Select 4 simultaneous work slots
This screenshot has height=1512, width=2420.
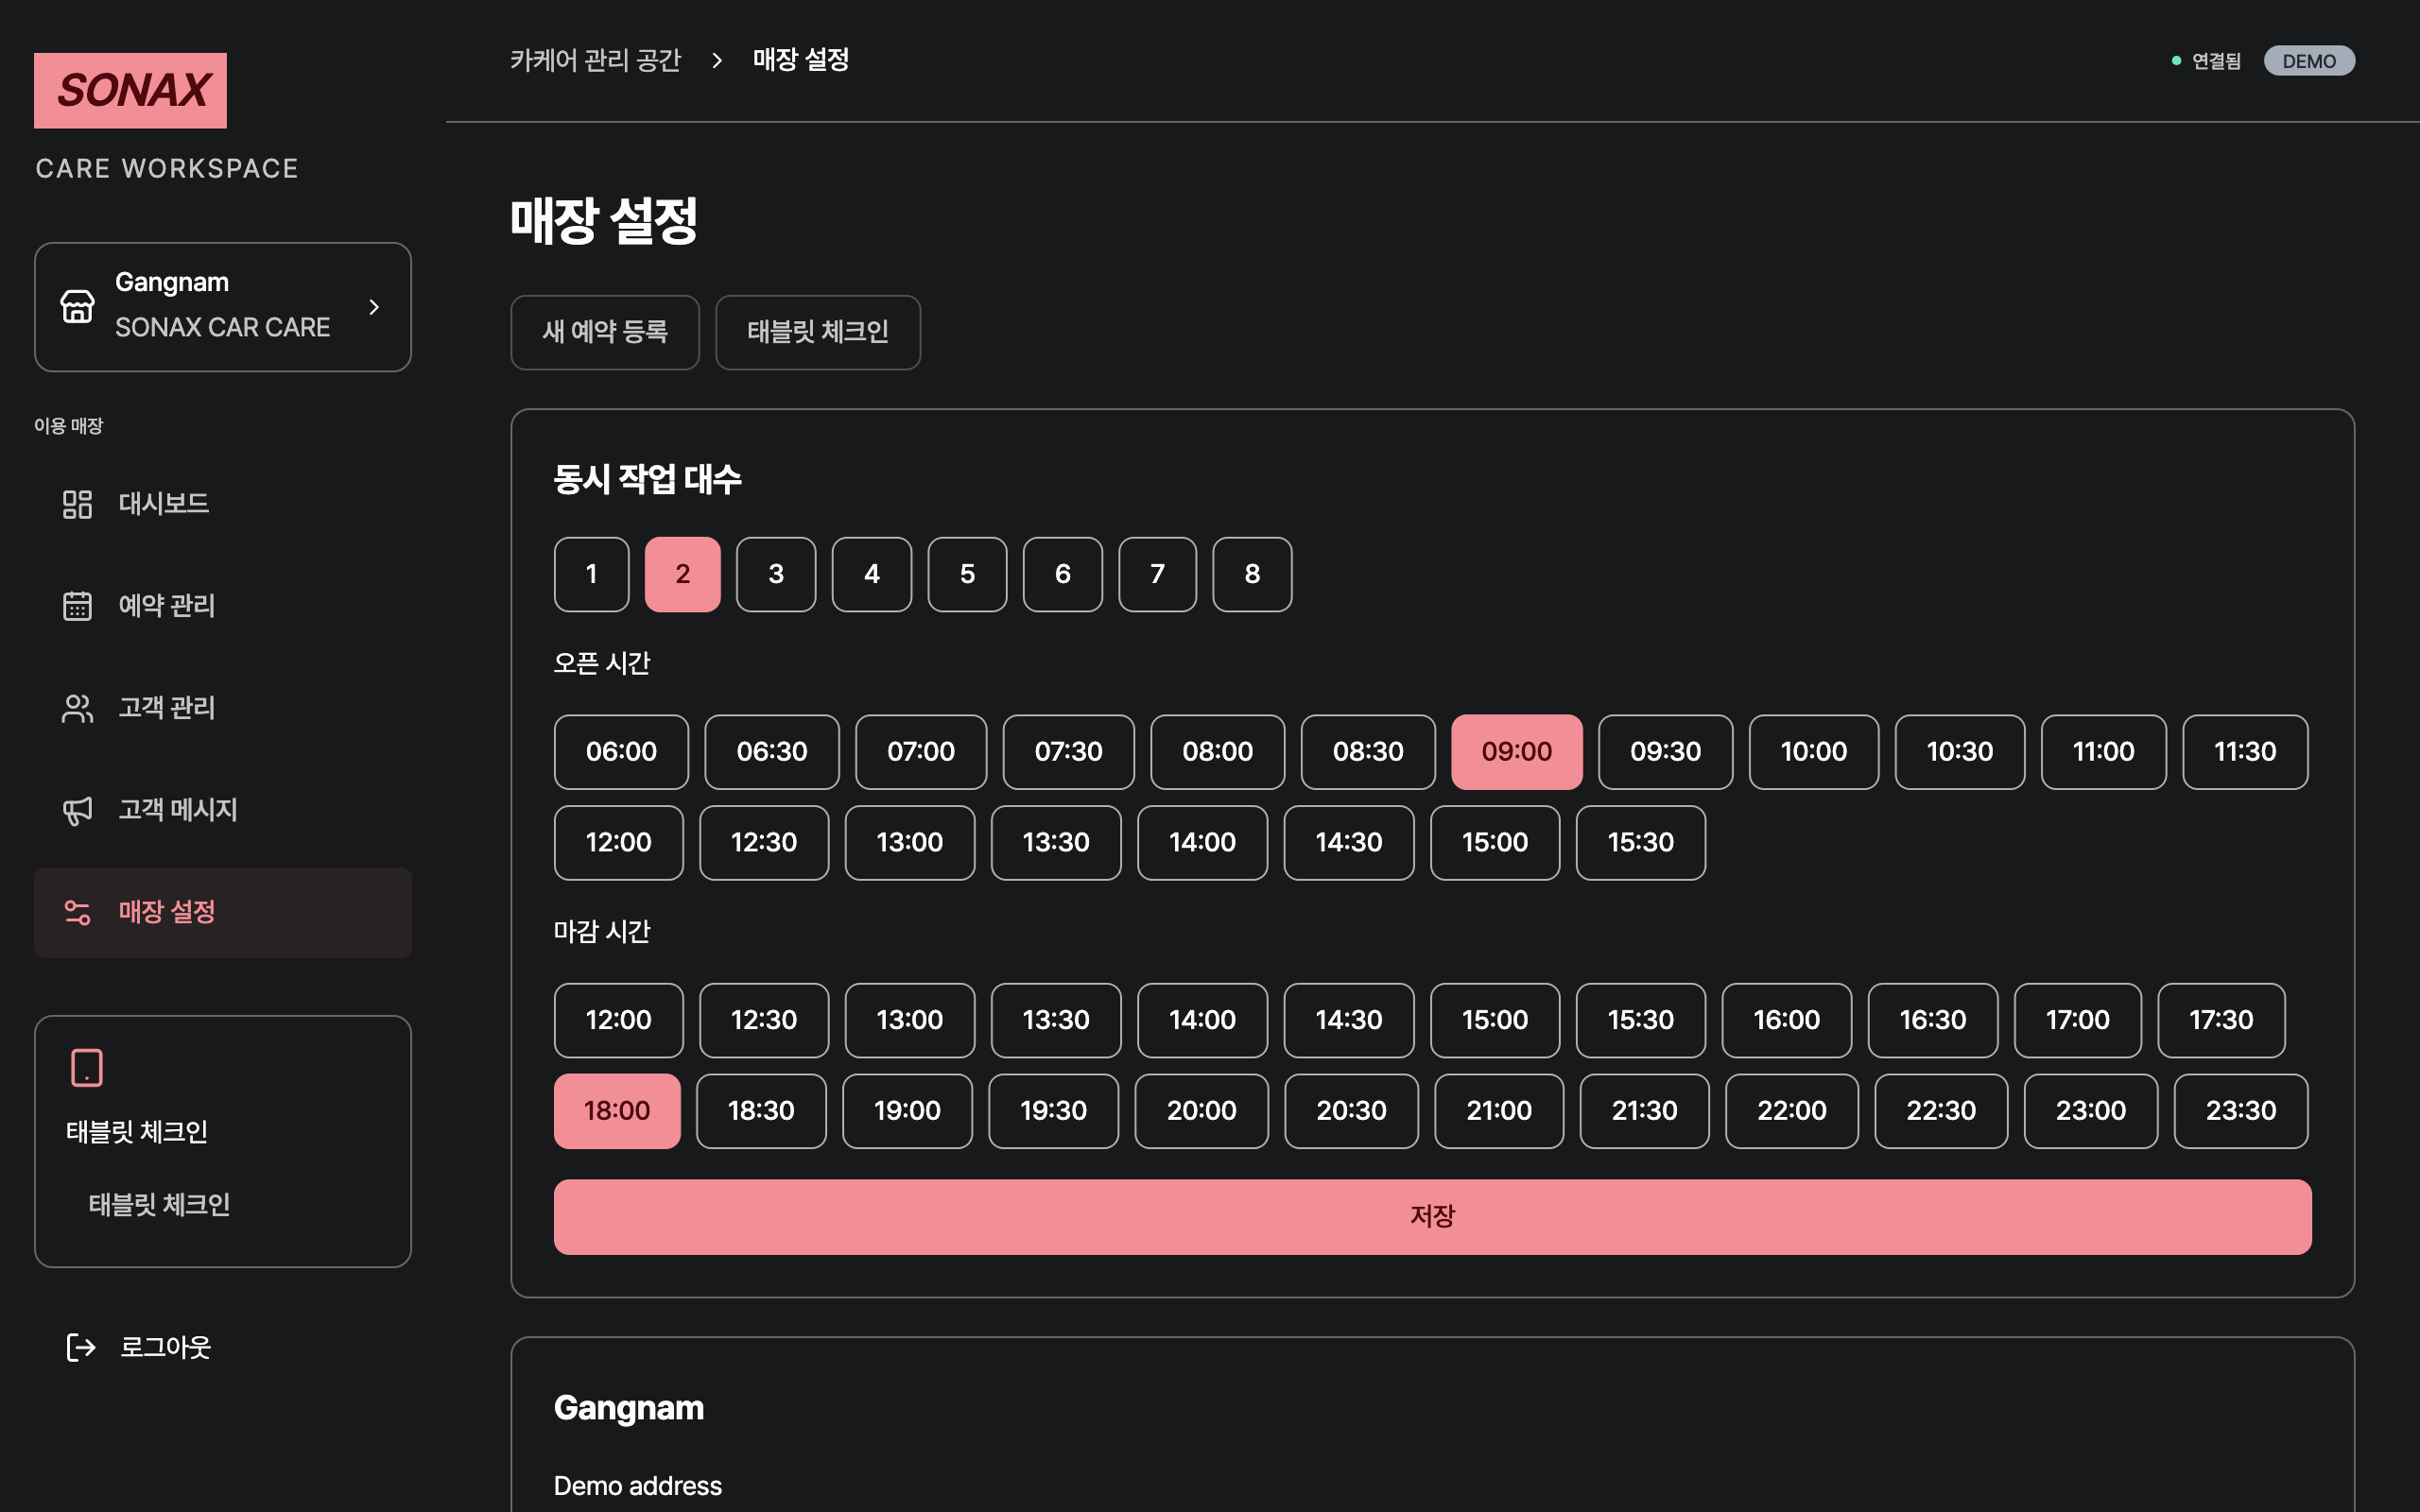(x=871, y=574)
